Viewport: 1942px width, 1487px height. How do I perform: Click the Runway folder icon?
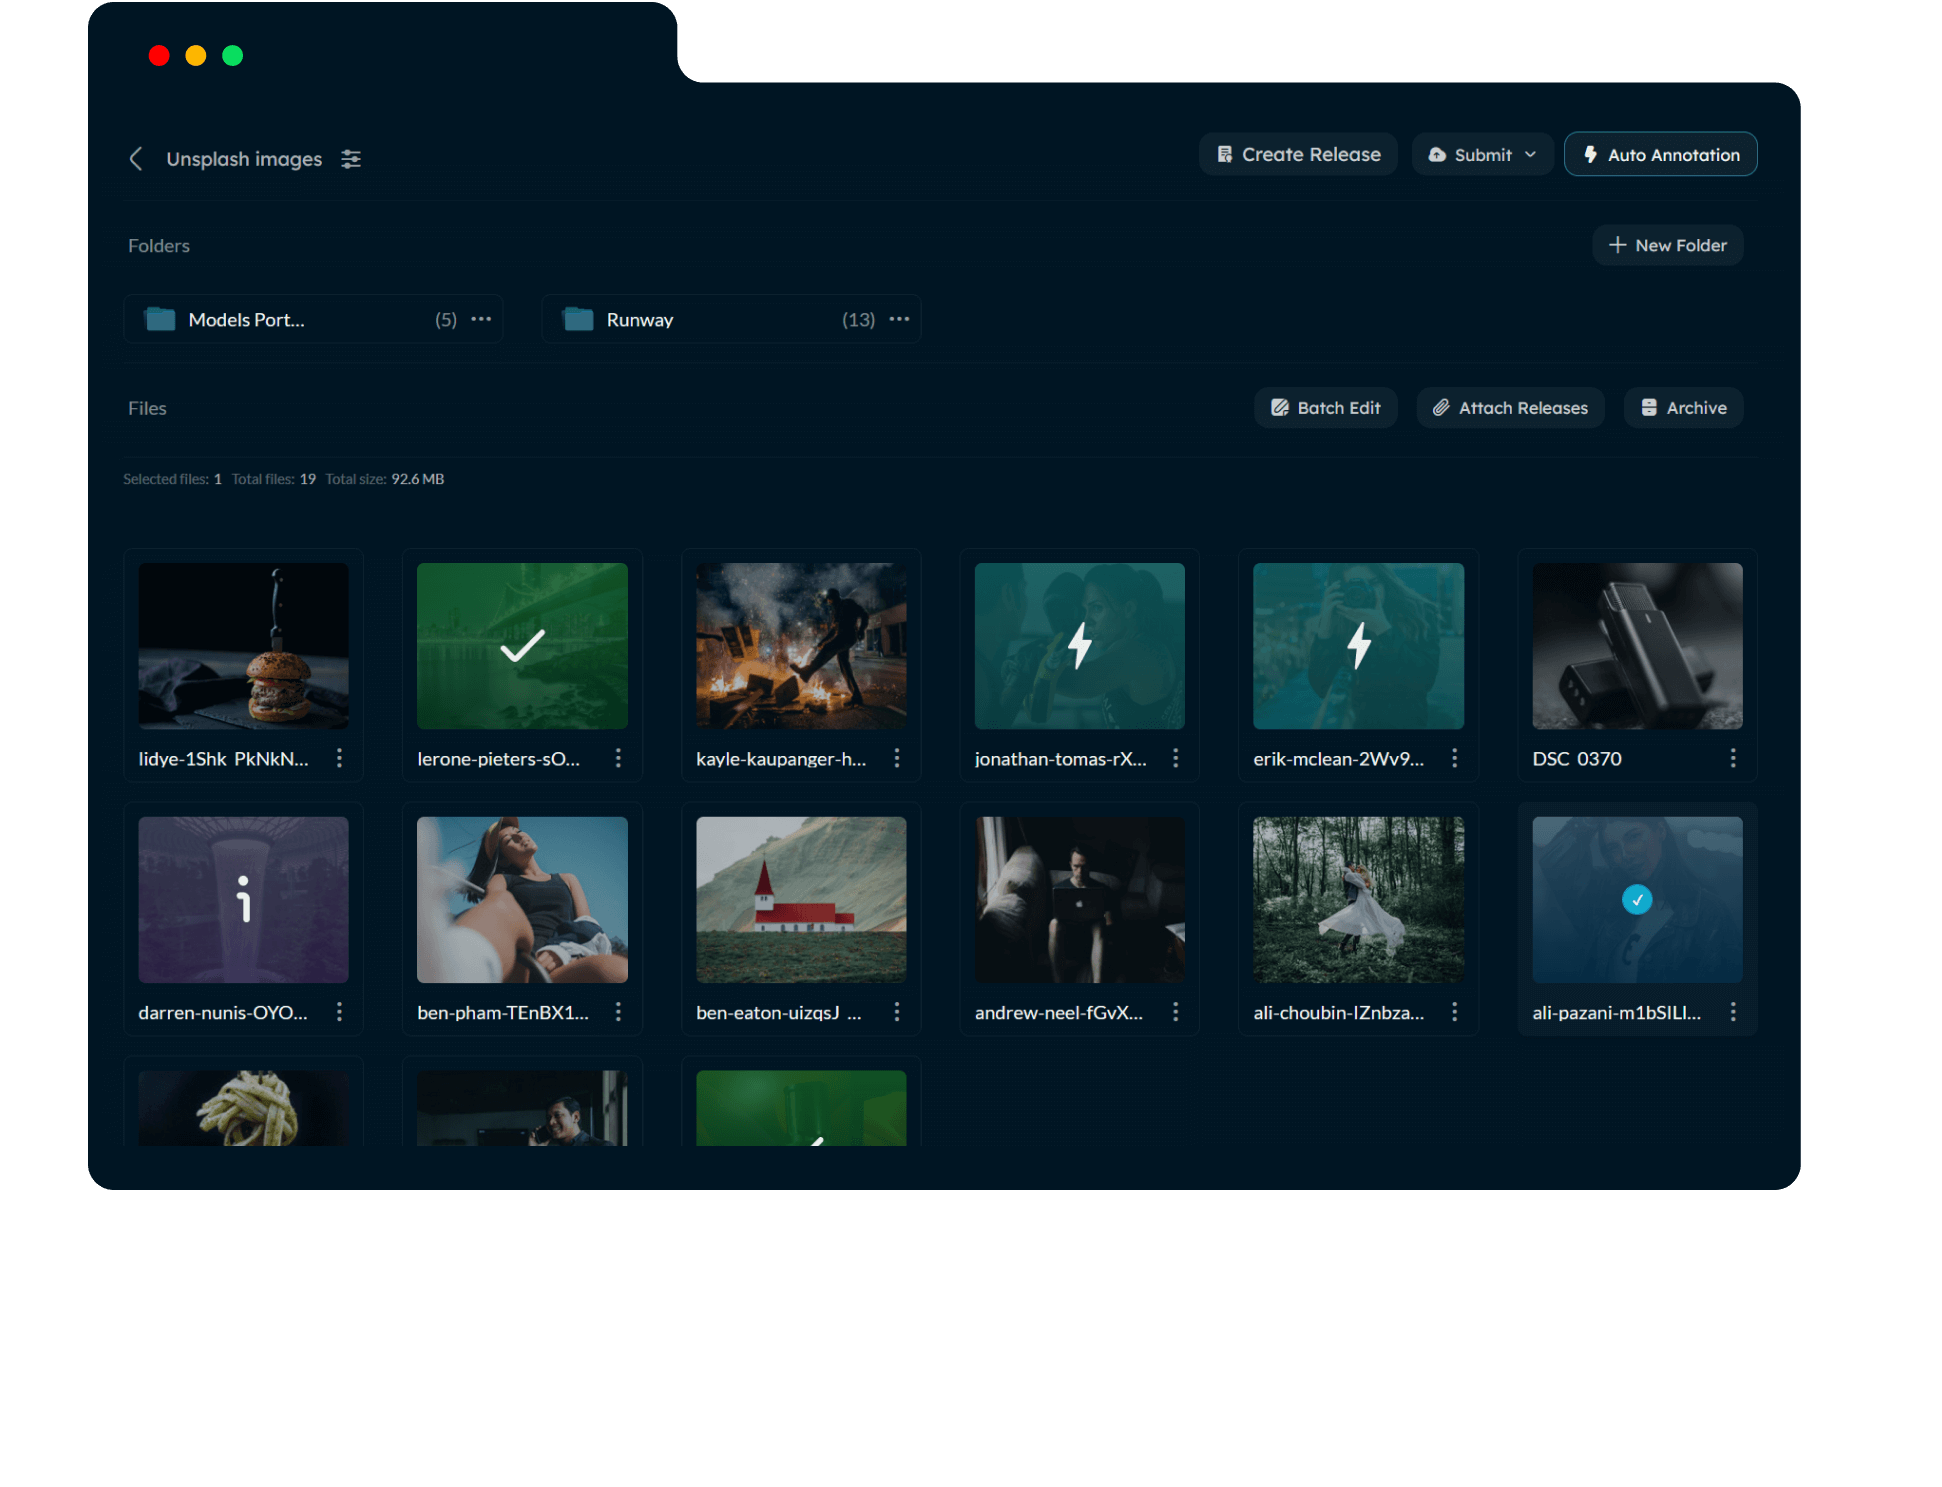tap(578, 319)
